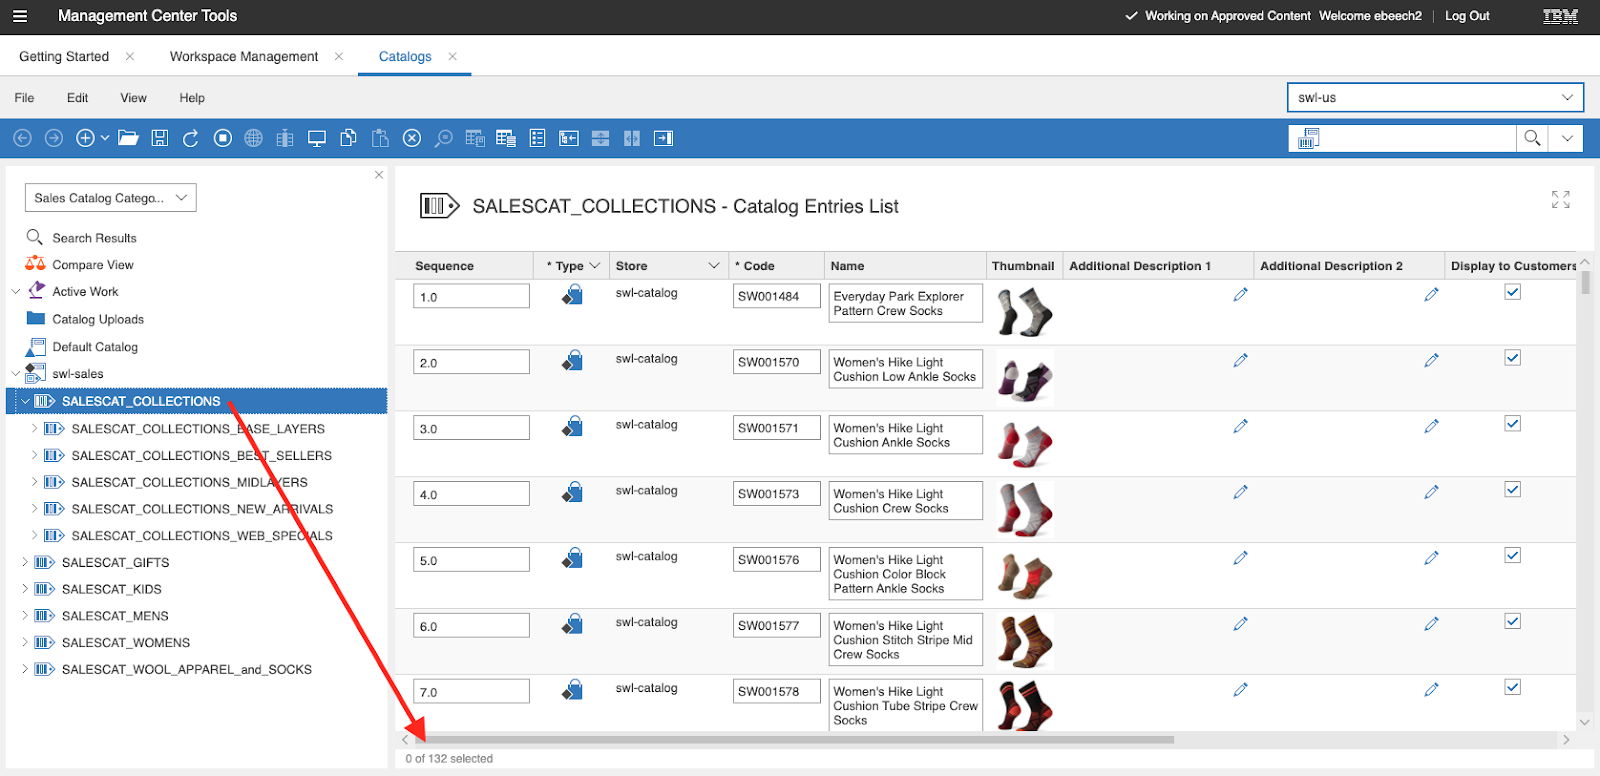Close the Catalogs tab
Screen dimensions: 1600x776
click(453, 56)
